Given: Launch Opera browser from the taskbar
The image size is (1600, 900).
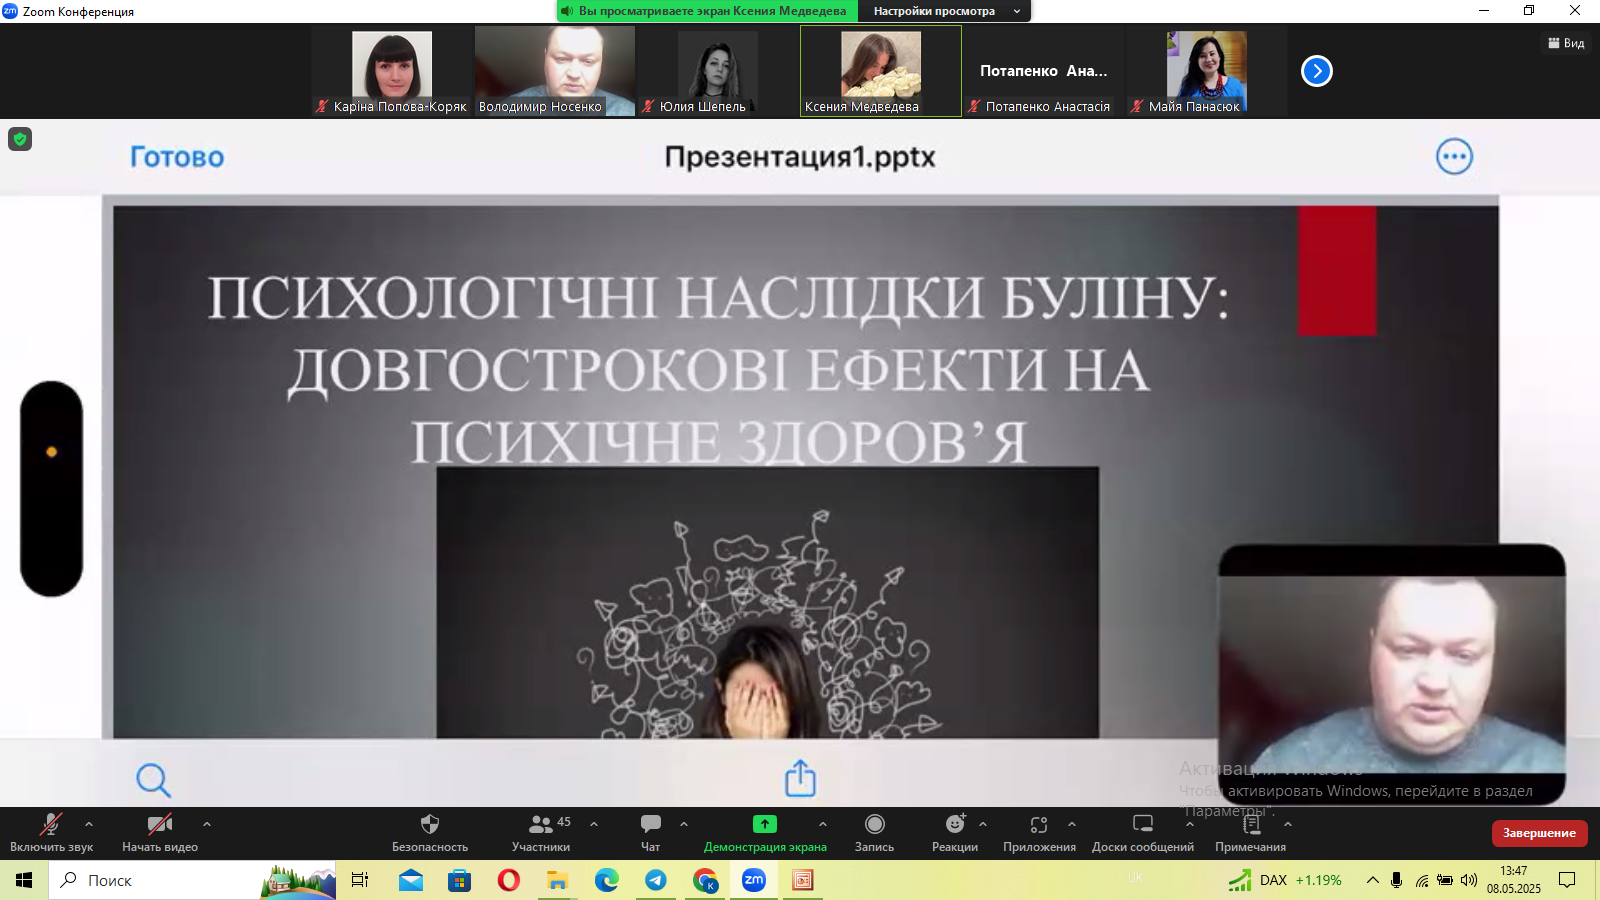Looking at the screenshot, I should pos(508,880).
